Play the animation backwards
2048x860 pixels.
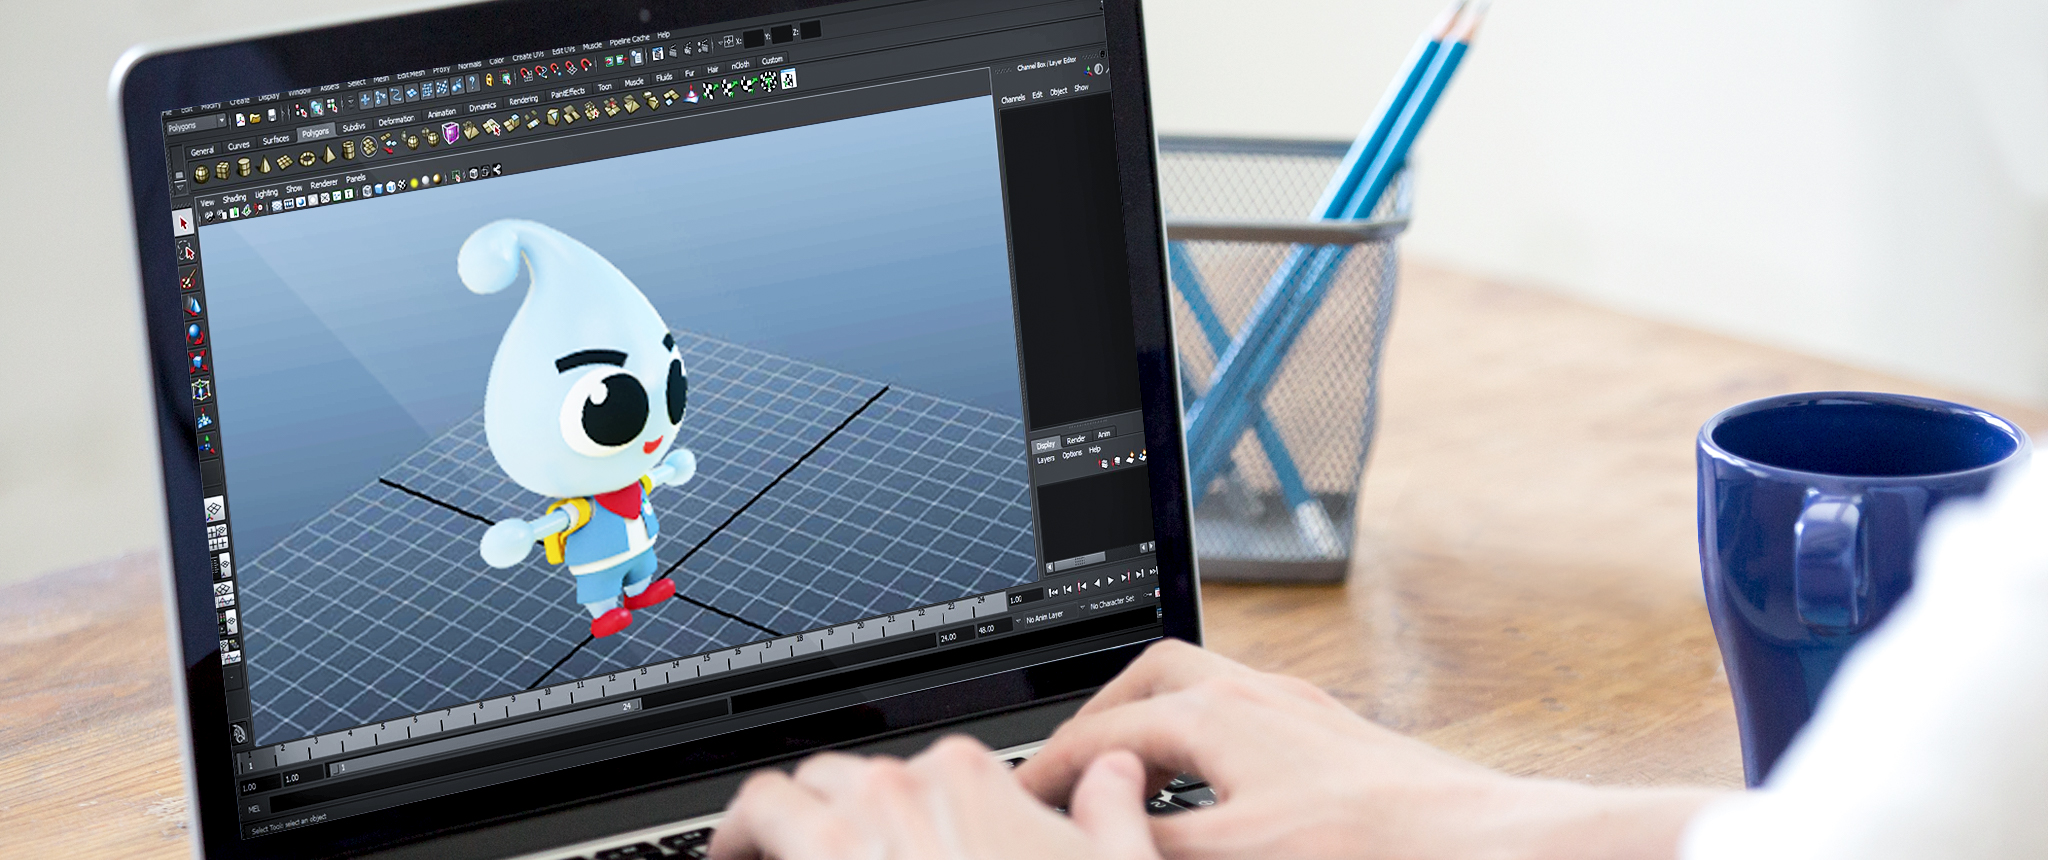pos(1096,583)
